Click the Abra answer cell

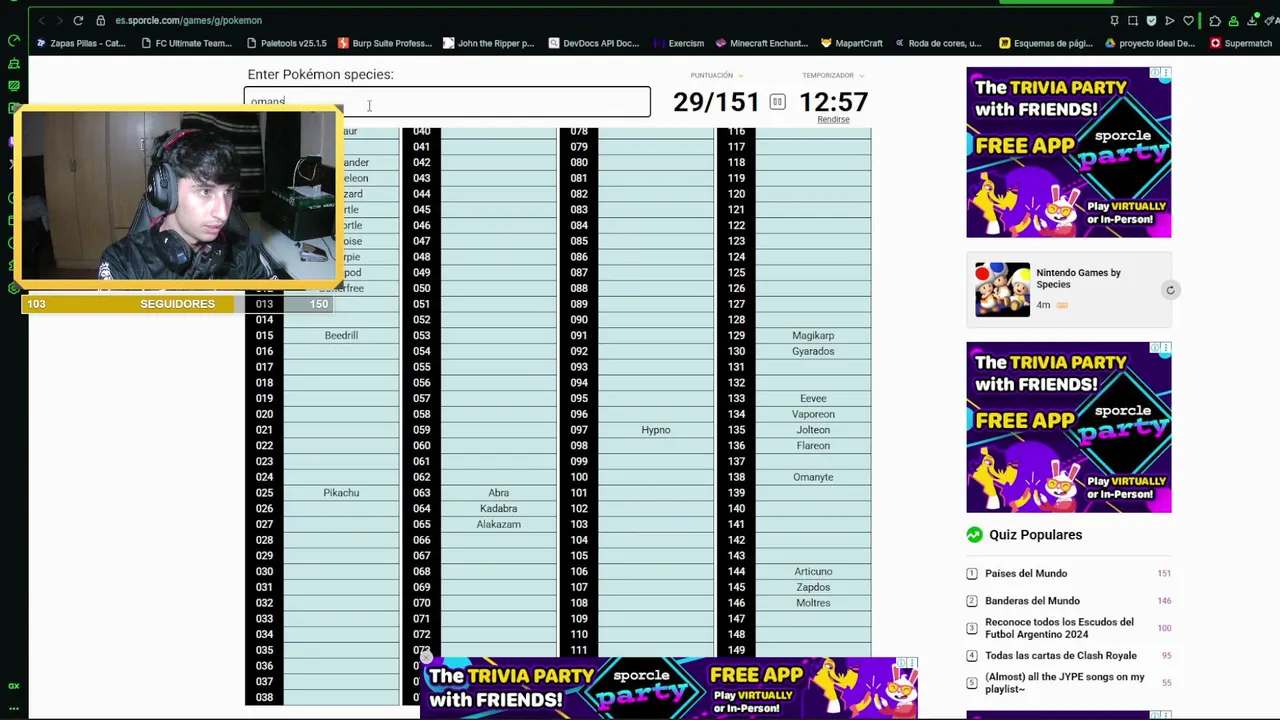498,493
